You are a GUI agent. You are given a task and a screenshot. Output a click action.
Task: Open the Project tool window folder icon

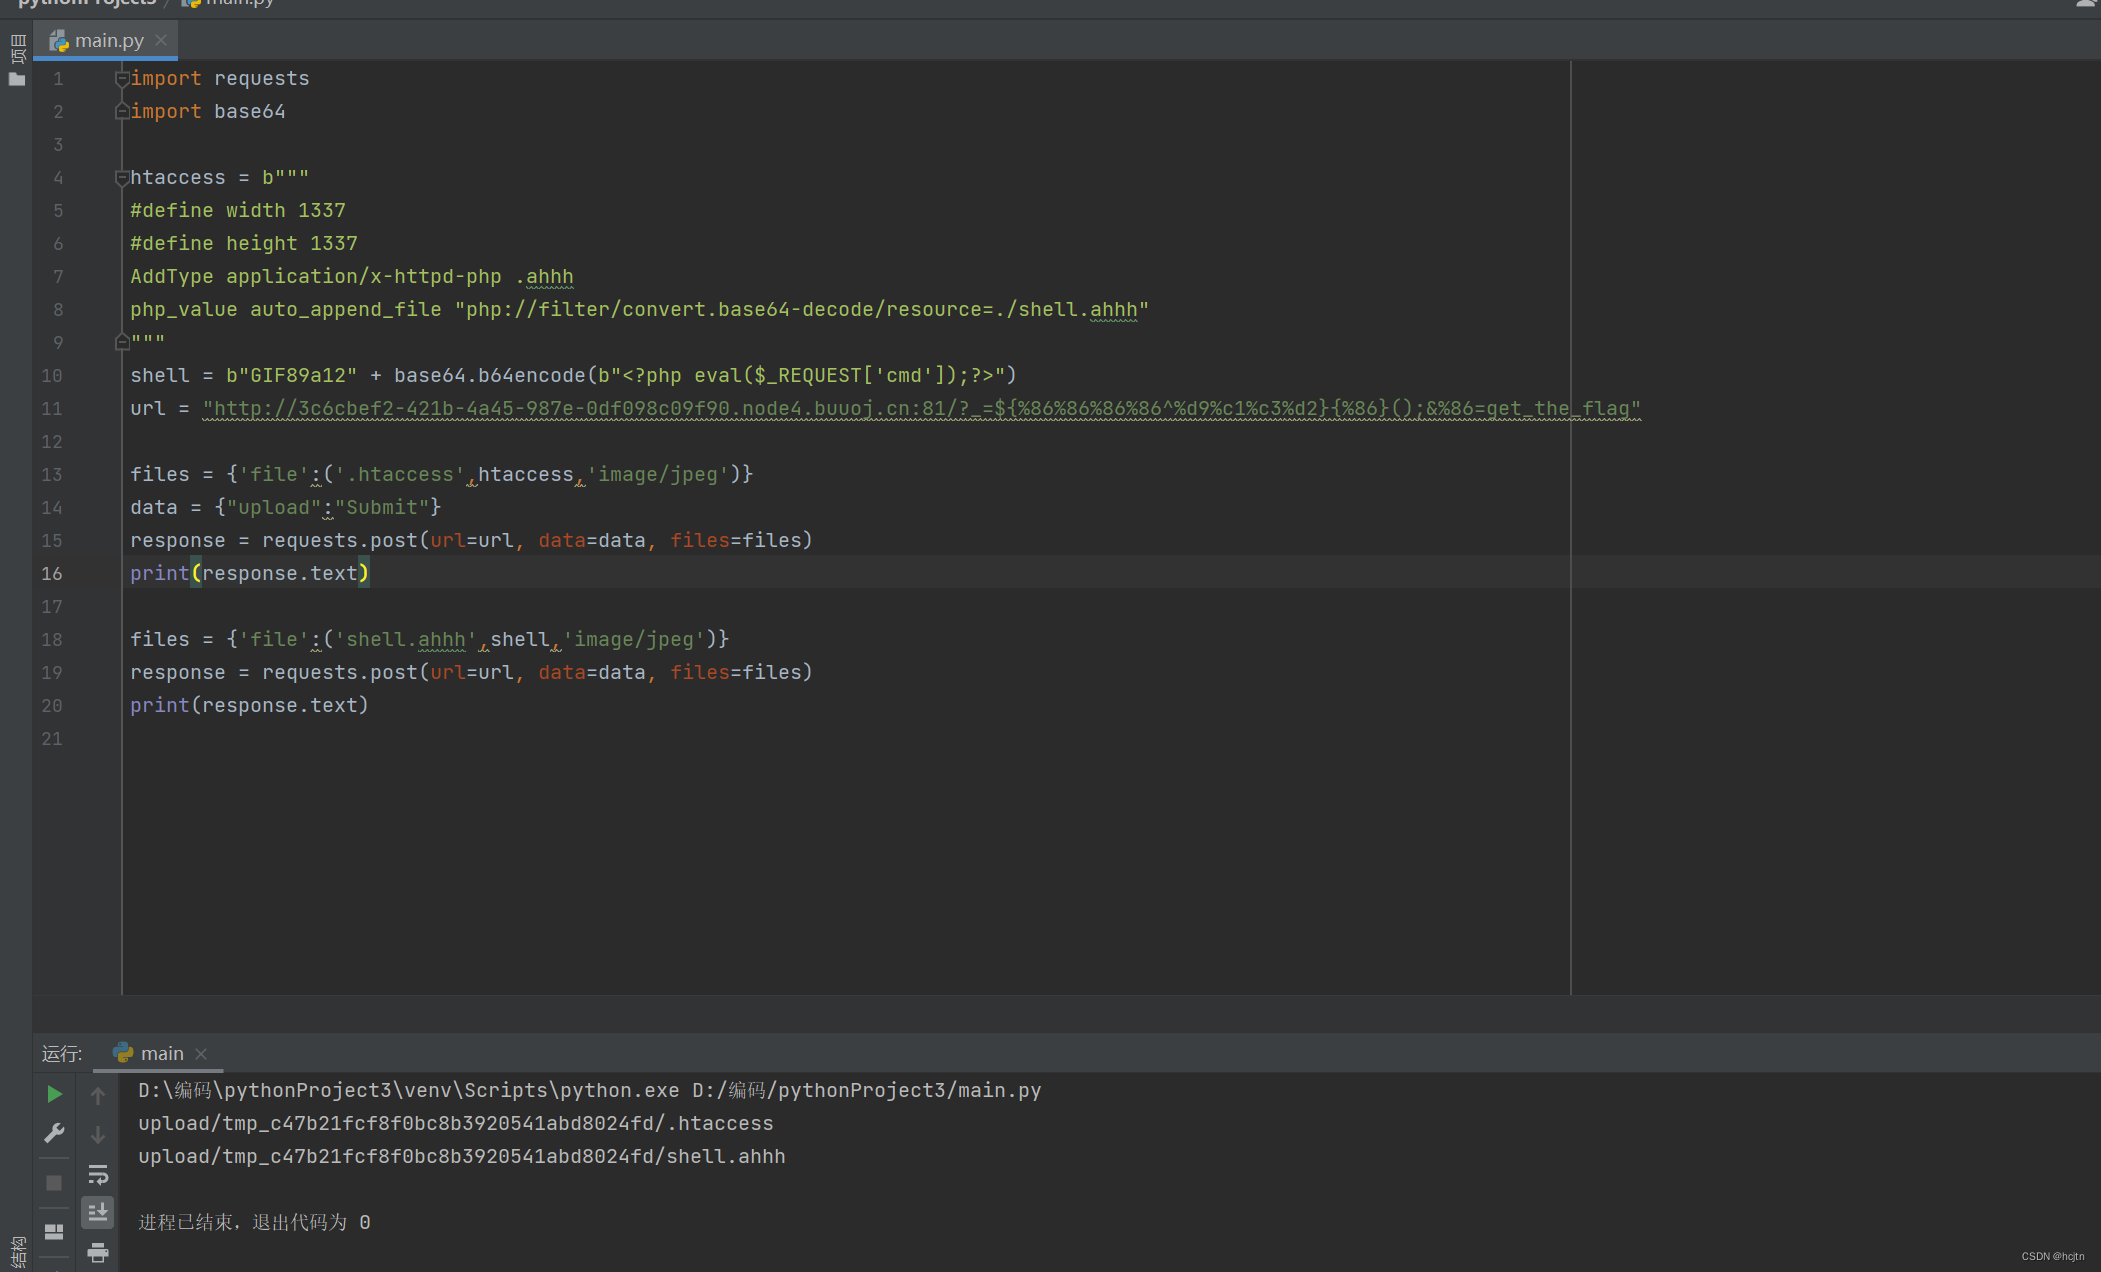17,79
